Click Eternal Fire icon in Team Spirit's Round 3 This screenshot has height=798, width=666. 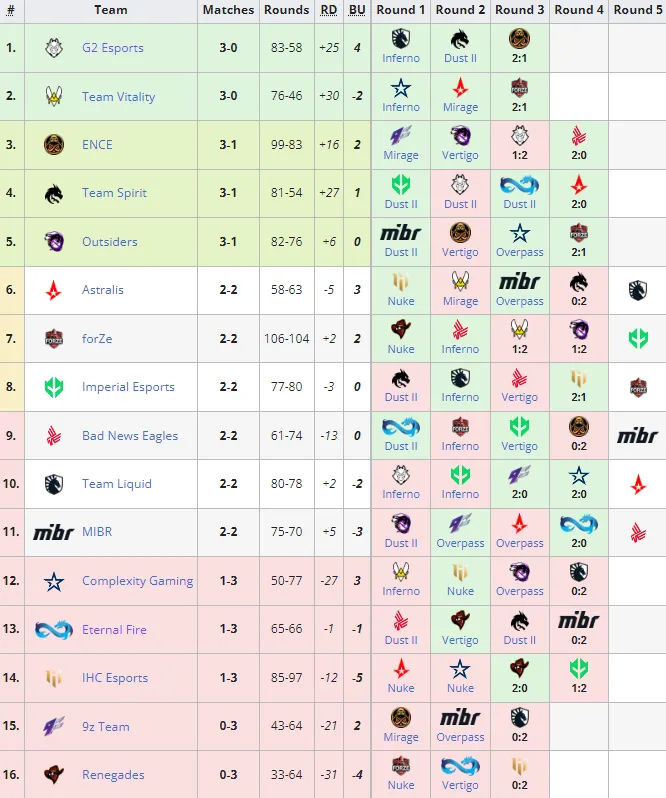coord(519,185)
